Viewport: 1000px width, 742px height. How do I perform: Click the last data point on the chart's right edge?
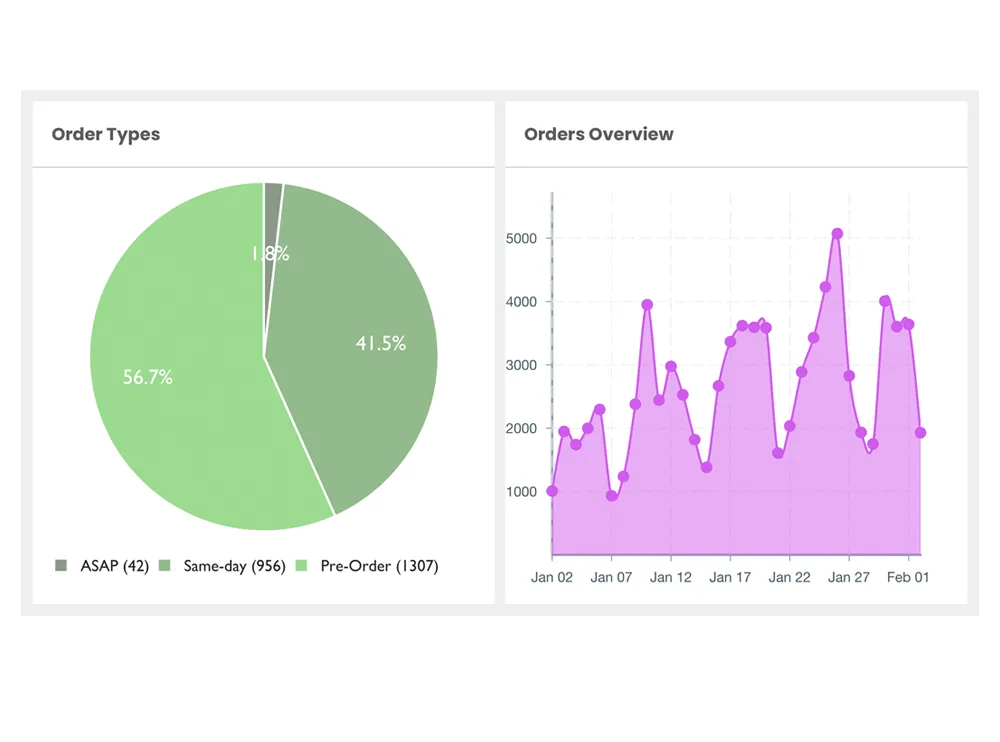[920, 433]
